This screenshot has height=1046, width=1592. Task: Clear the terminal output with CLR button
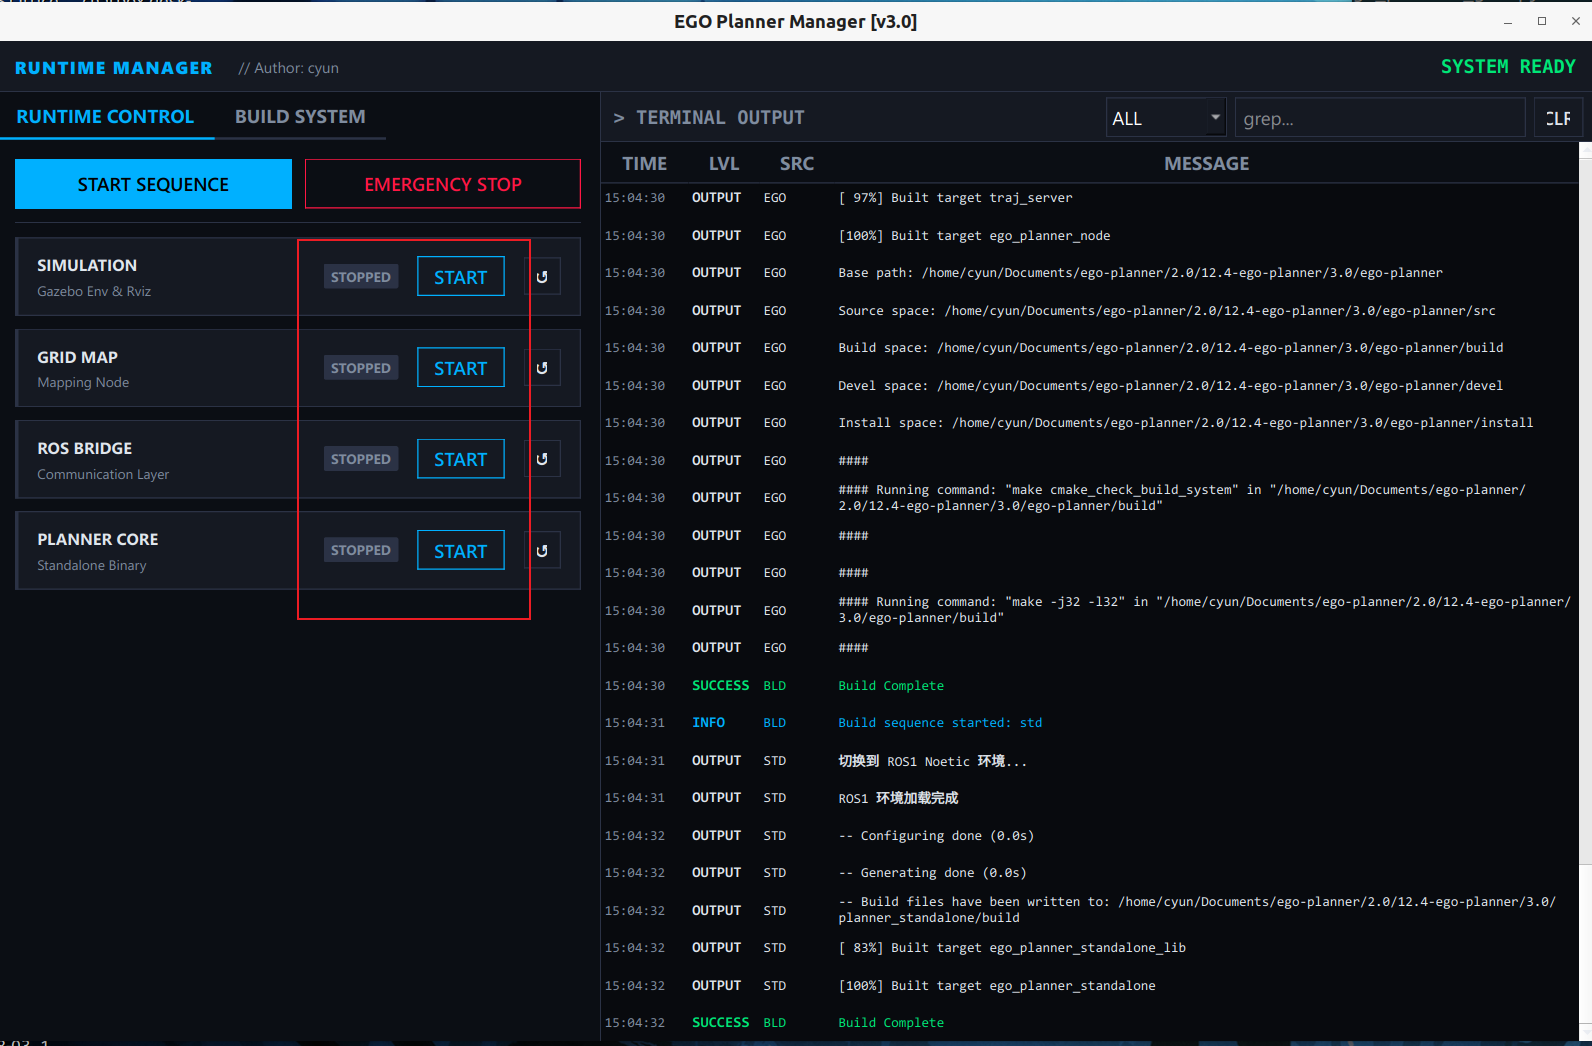click(x=1558, y=118)
